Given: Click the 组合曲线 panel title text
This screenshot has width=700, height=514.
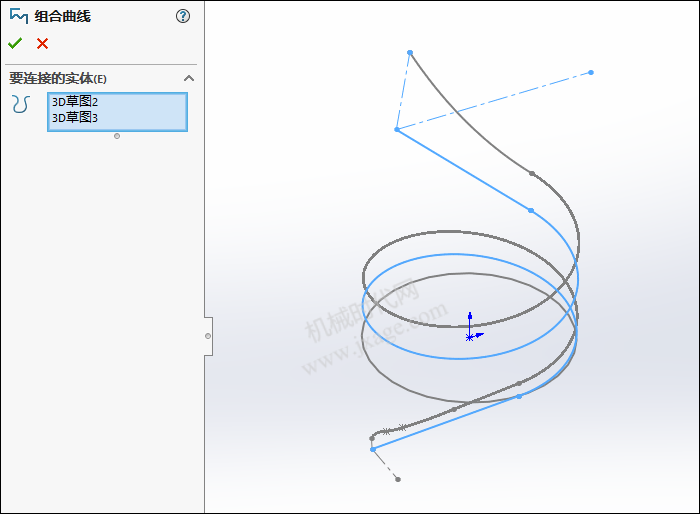Looking at the screenshot, I should pyautogui.click(x=63, y=16).
